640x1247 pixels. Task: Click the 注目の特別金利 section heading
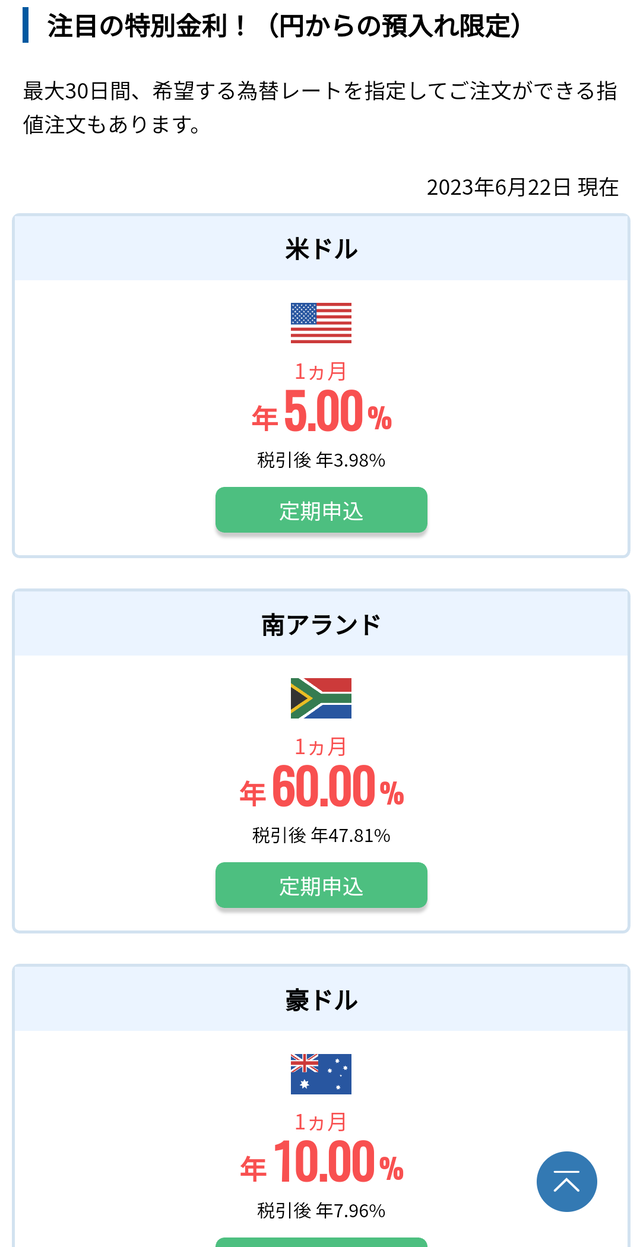284,26
